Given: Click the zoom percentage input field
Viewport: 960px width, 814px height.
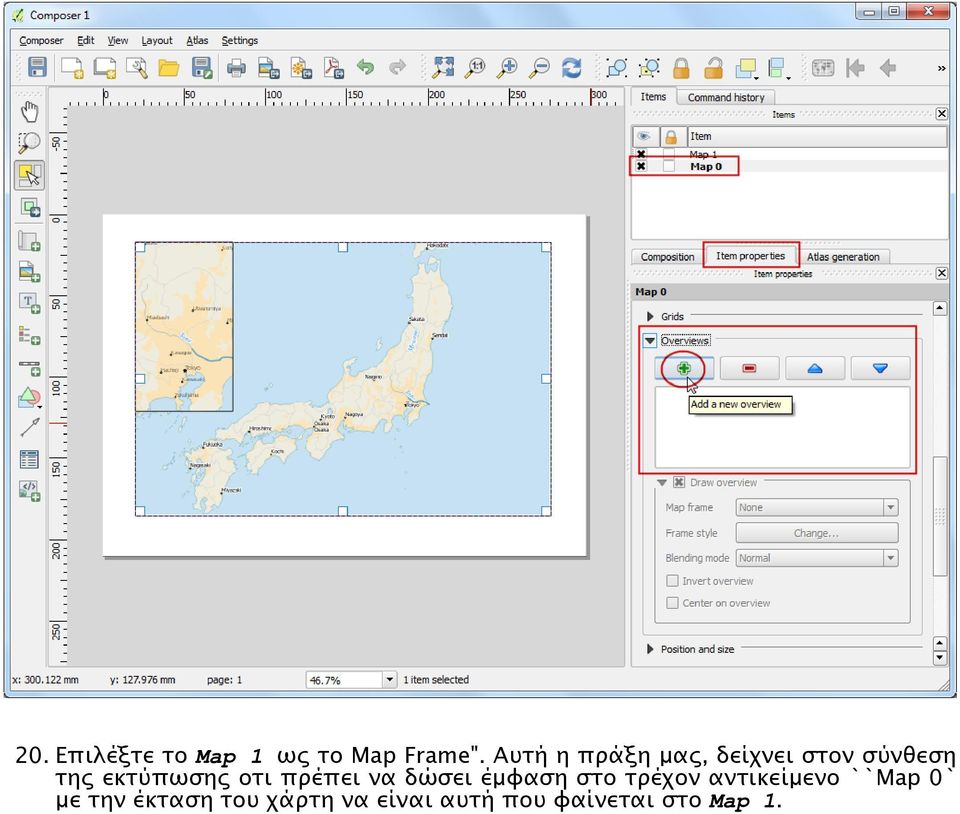Looking at the screenshot, I should coord(345,679).
